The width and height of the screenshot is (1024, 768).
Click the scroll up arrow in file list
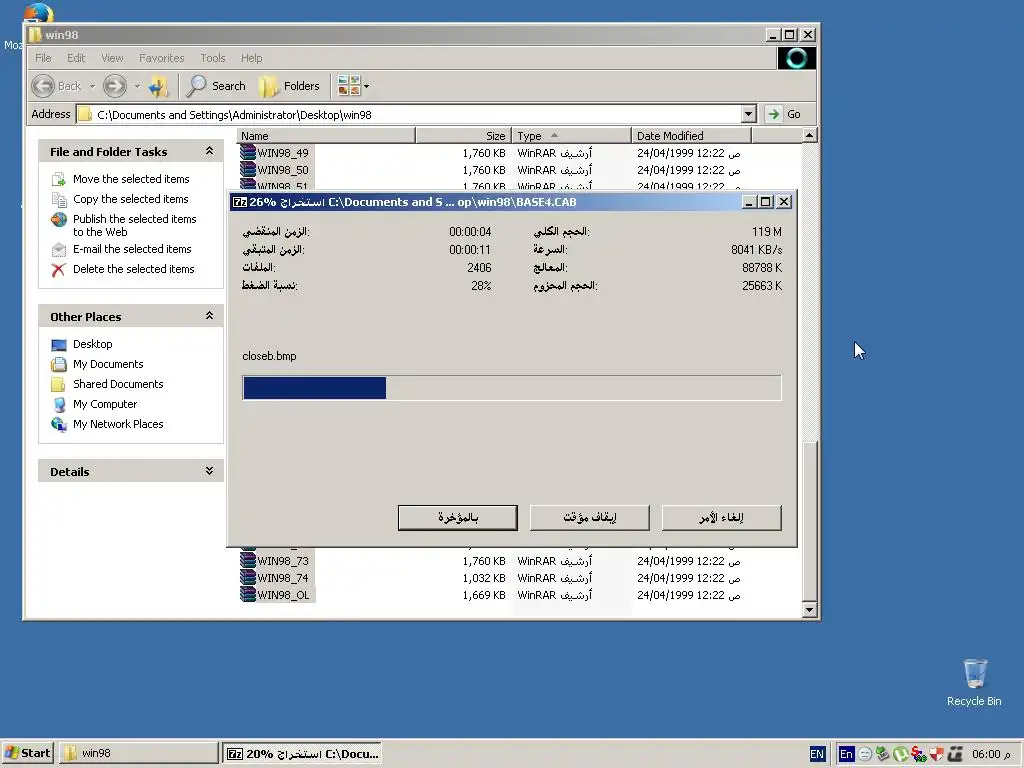click(x=809, y=136)
